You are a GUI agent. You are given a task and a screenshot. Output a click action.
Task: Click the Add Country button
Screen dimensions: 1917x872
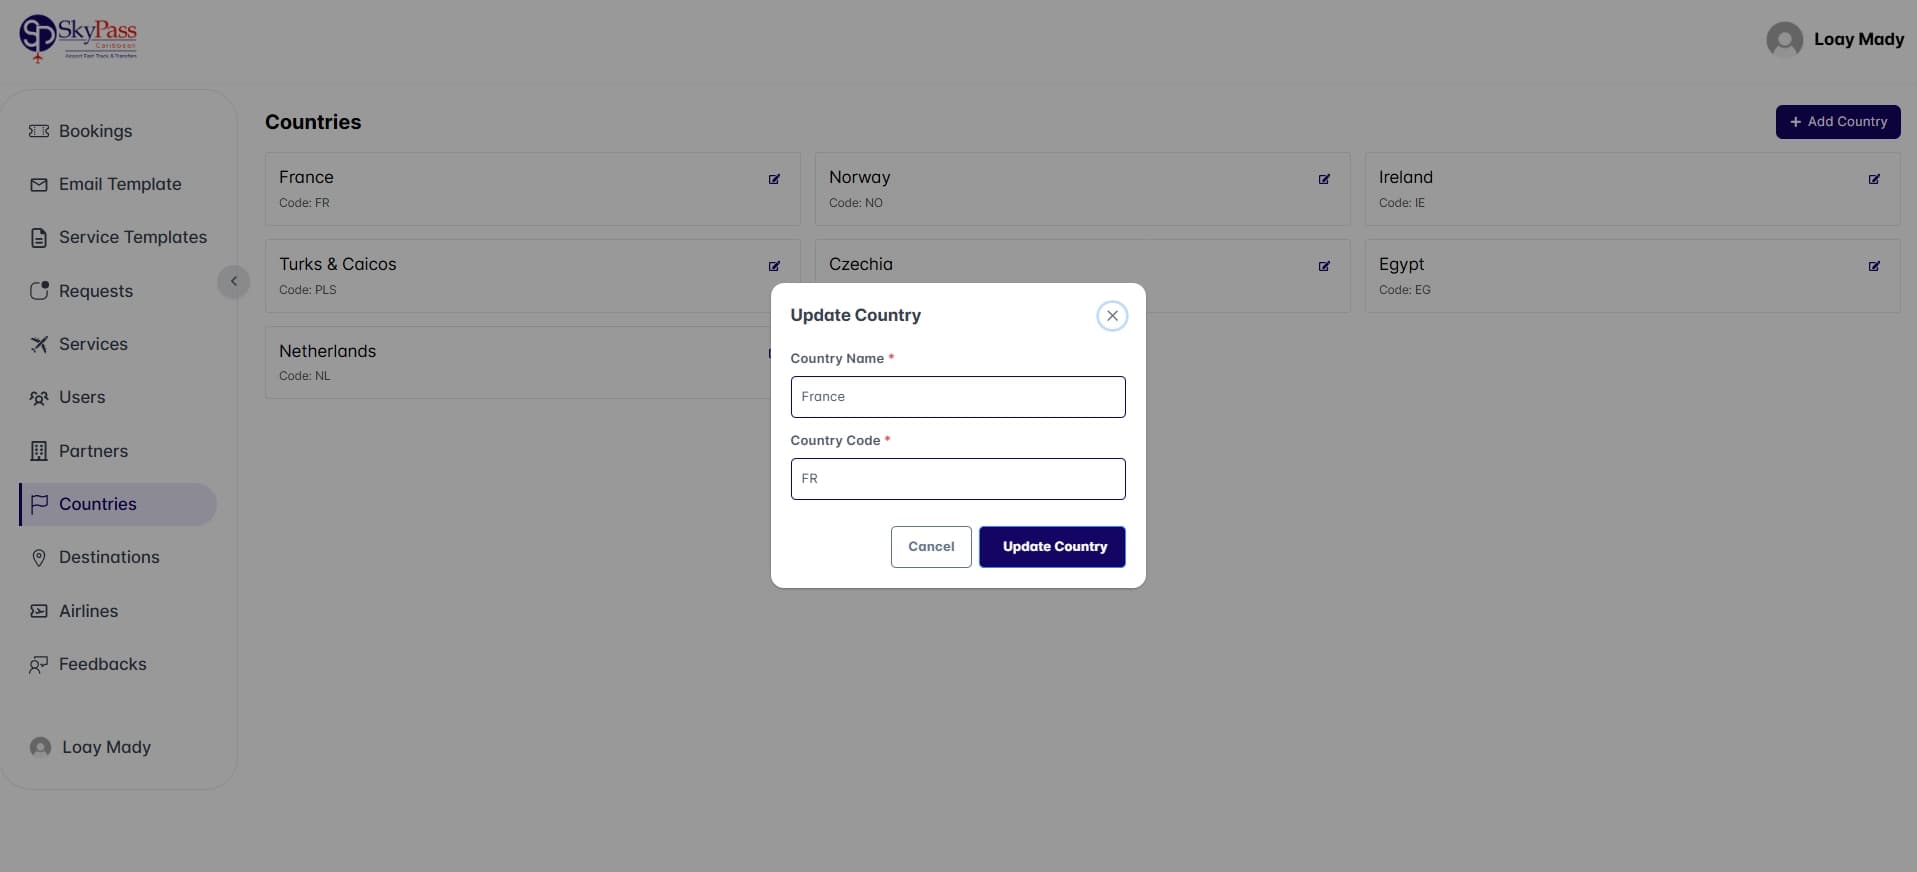click(x=1838, y=122)
